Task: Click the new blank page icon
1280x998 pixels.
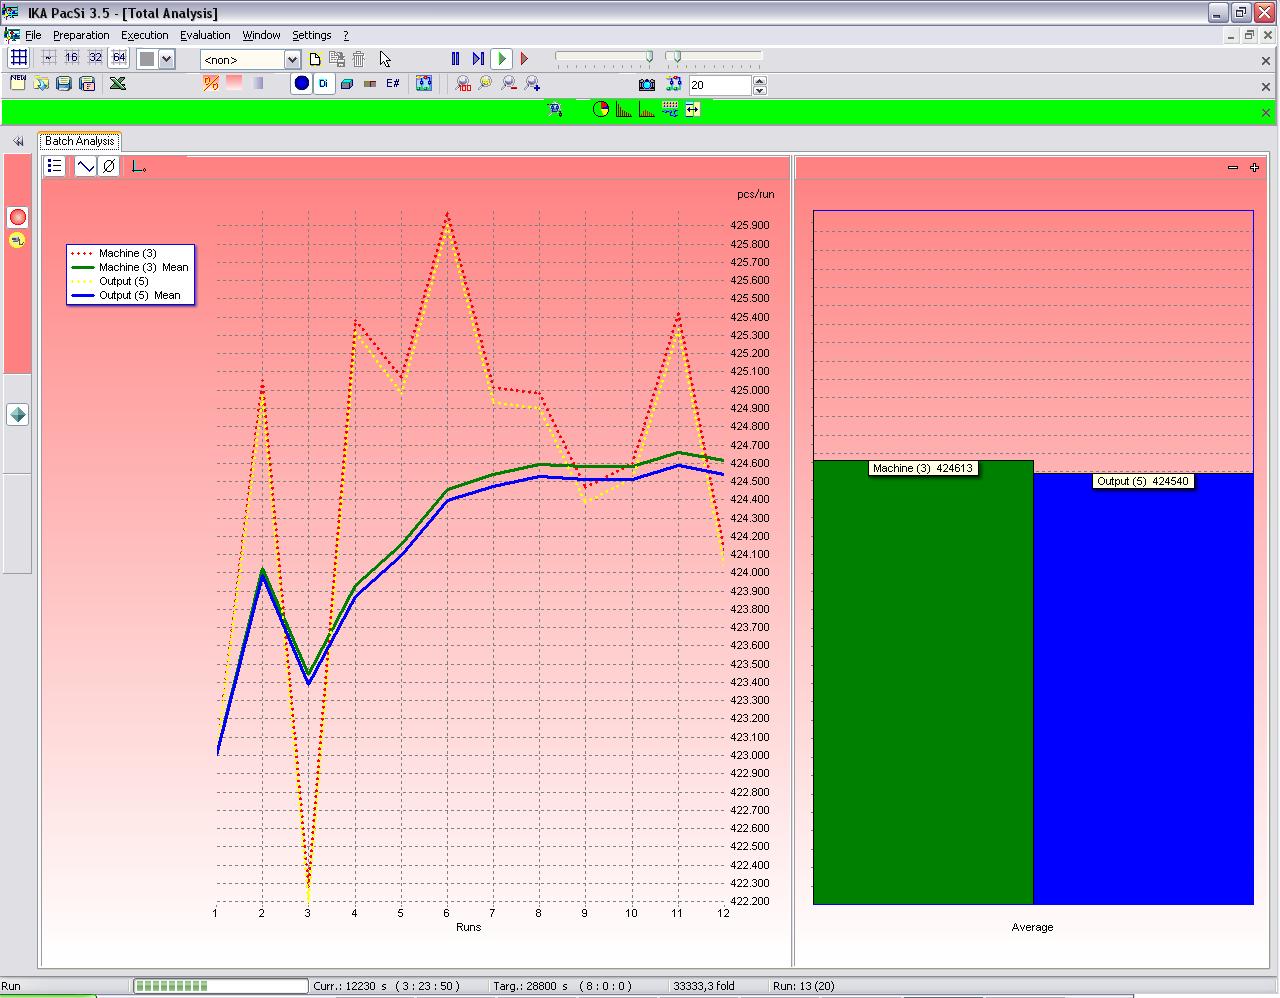Action: (314, 59)
